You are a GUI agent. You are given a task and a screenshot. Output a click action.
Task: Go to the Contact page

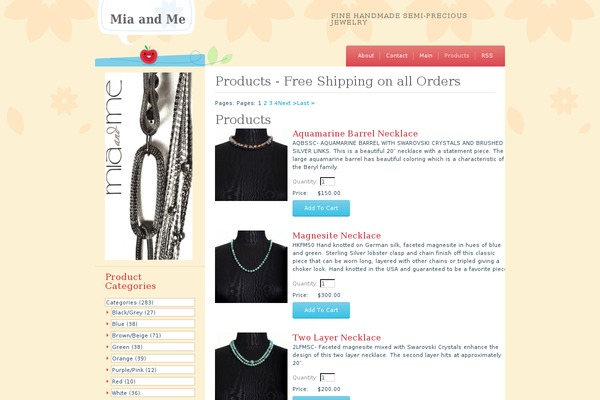(x=396, y=56)
